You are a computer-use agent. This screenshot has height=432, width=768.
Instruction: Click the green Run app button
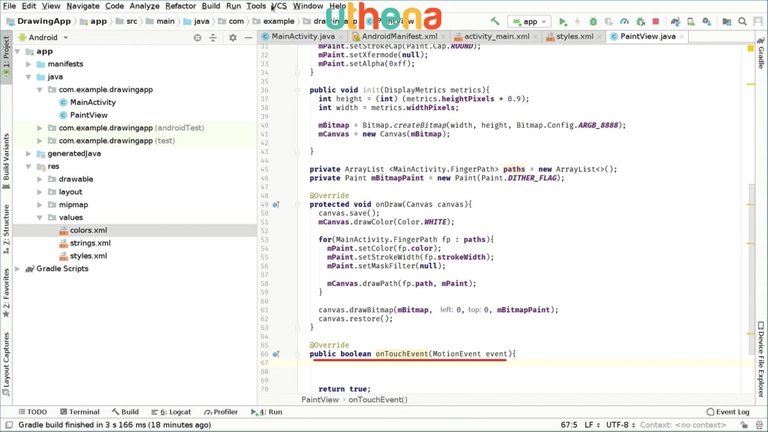[563, 21]
